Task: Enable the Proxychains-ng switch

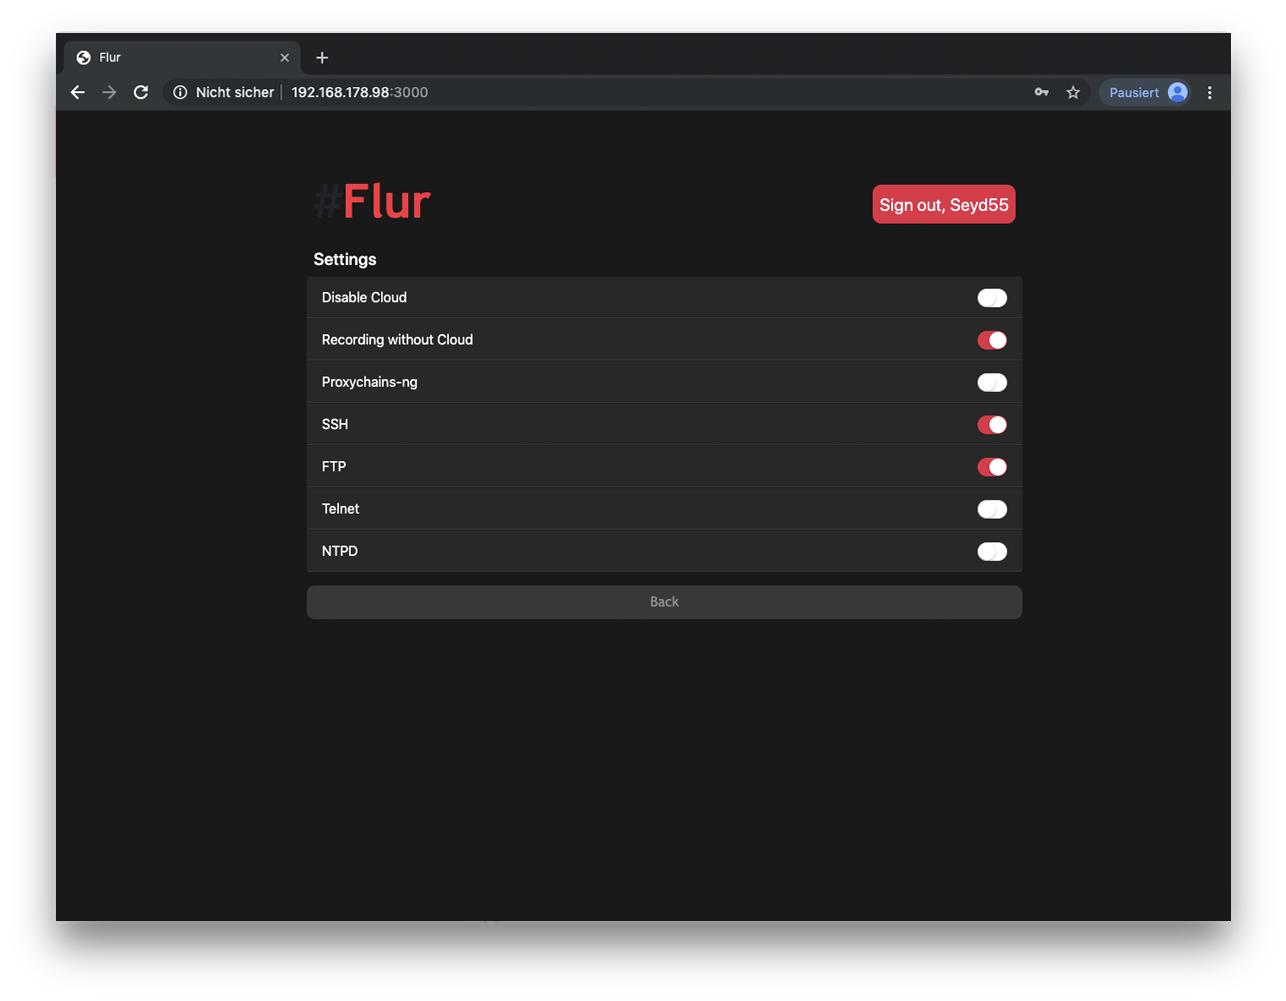Action: tap(991, 382)
